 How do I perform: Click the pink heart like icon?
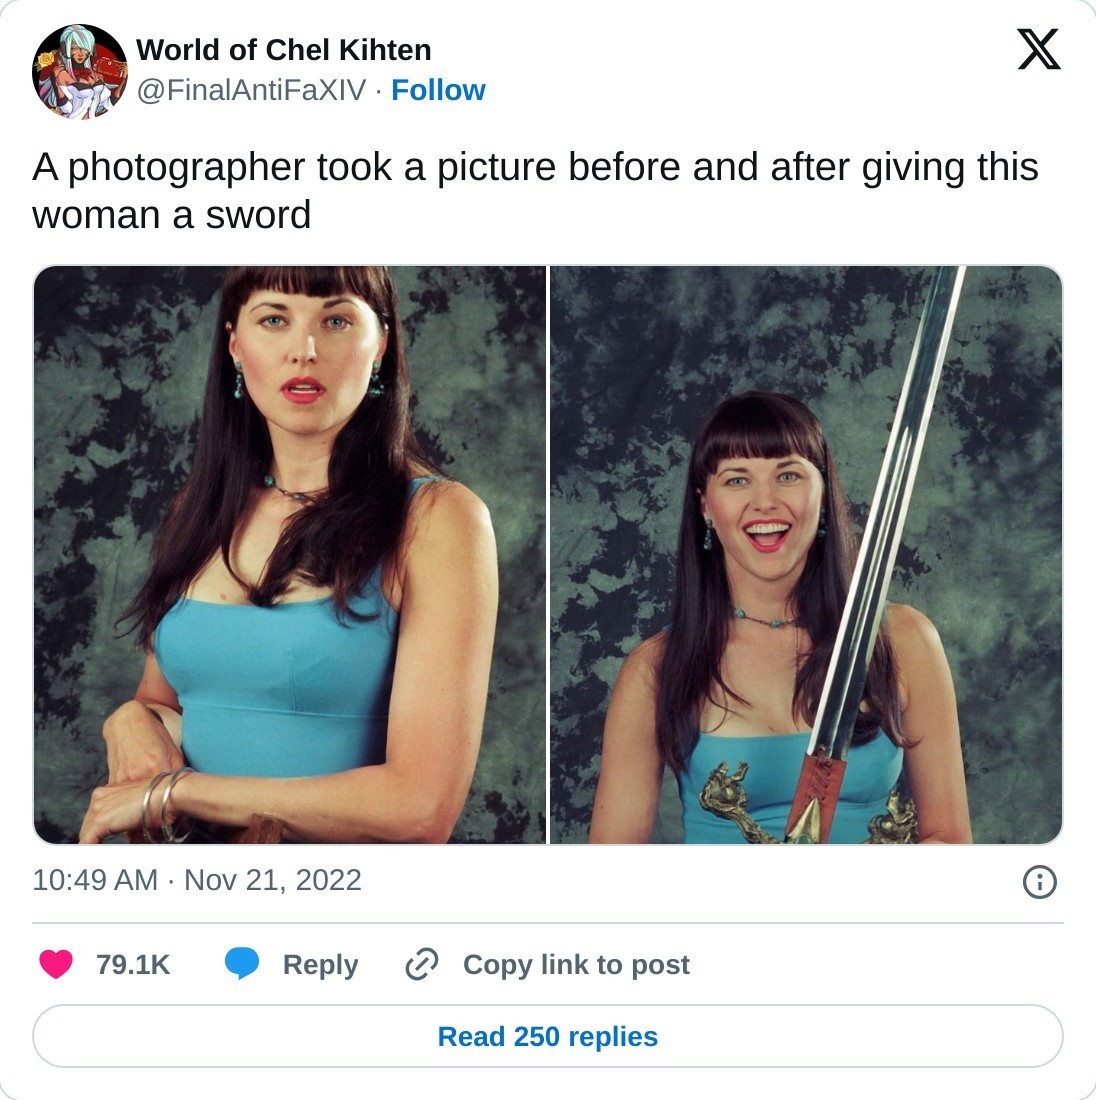[56, 964]
